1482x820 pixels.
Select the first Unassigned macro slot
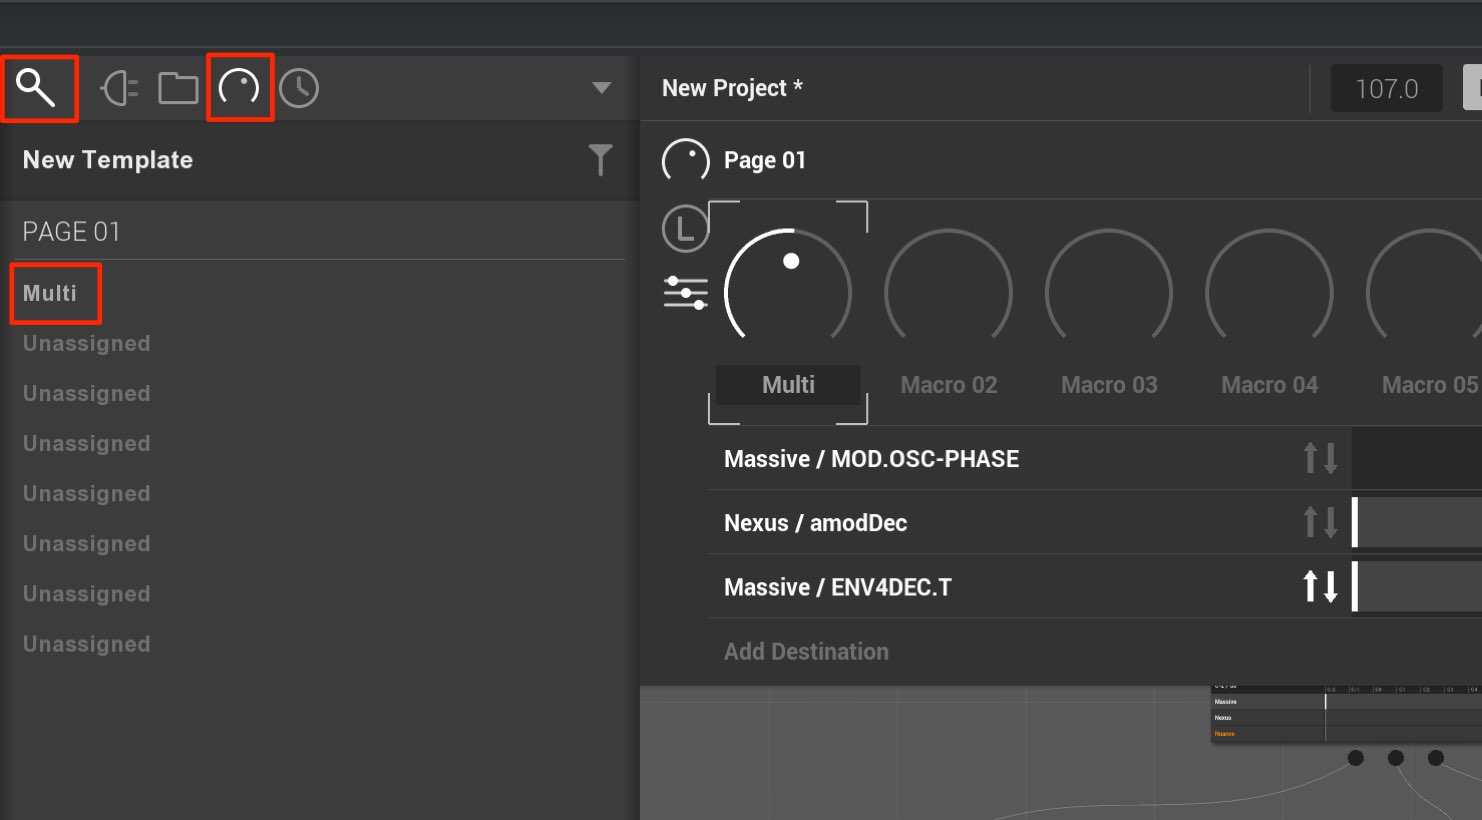87,343
